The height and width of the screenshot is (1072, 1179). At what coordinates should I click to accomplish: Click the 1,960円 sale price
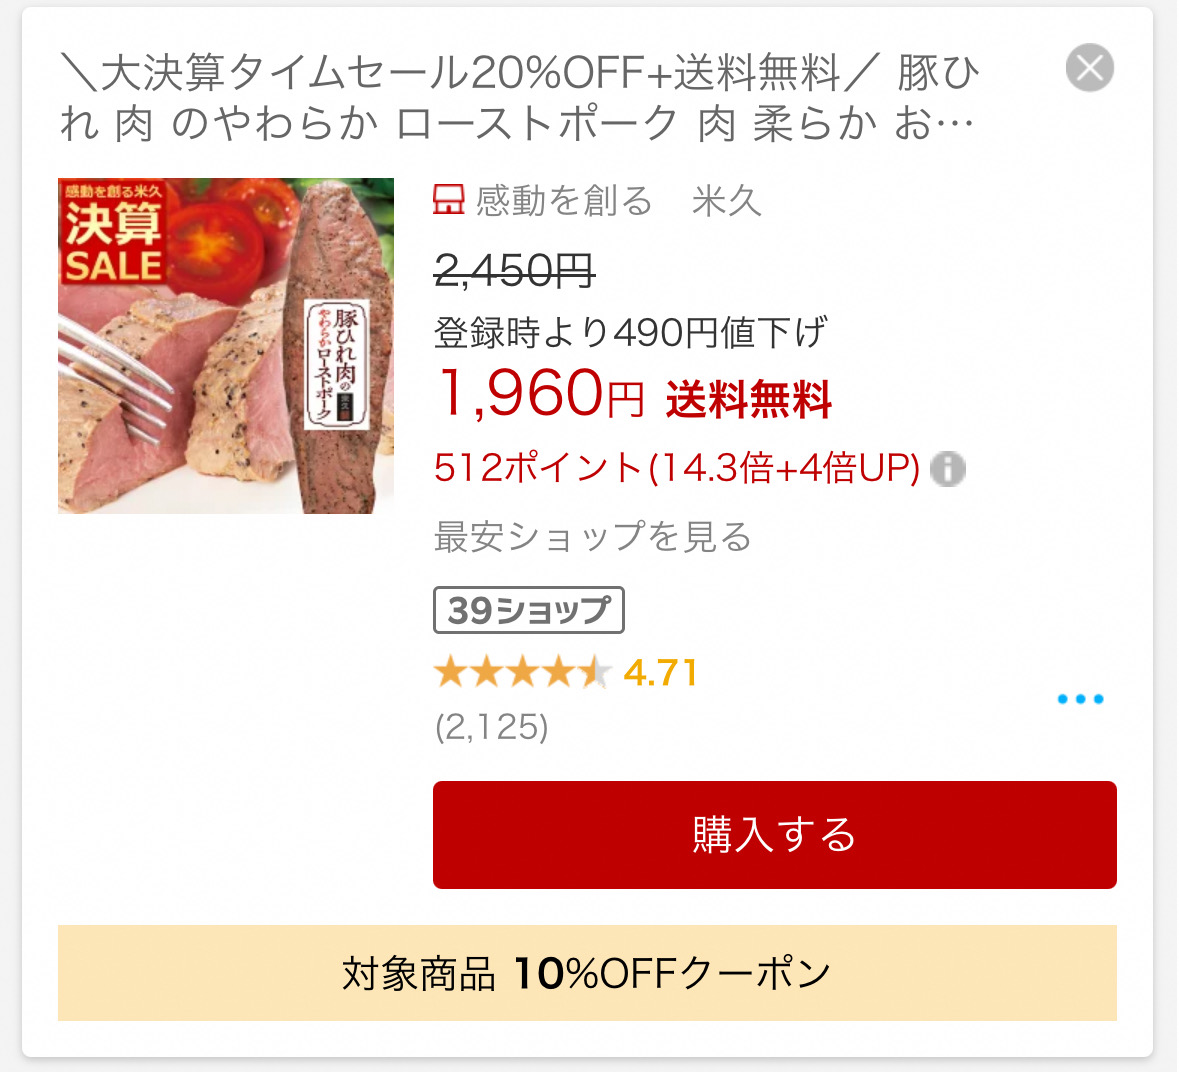coord(539,394)
